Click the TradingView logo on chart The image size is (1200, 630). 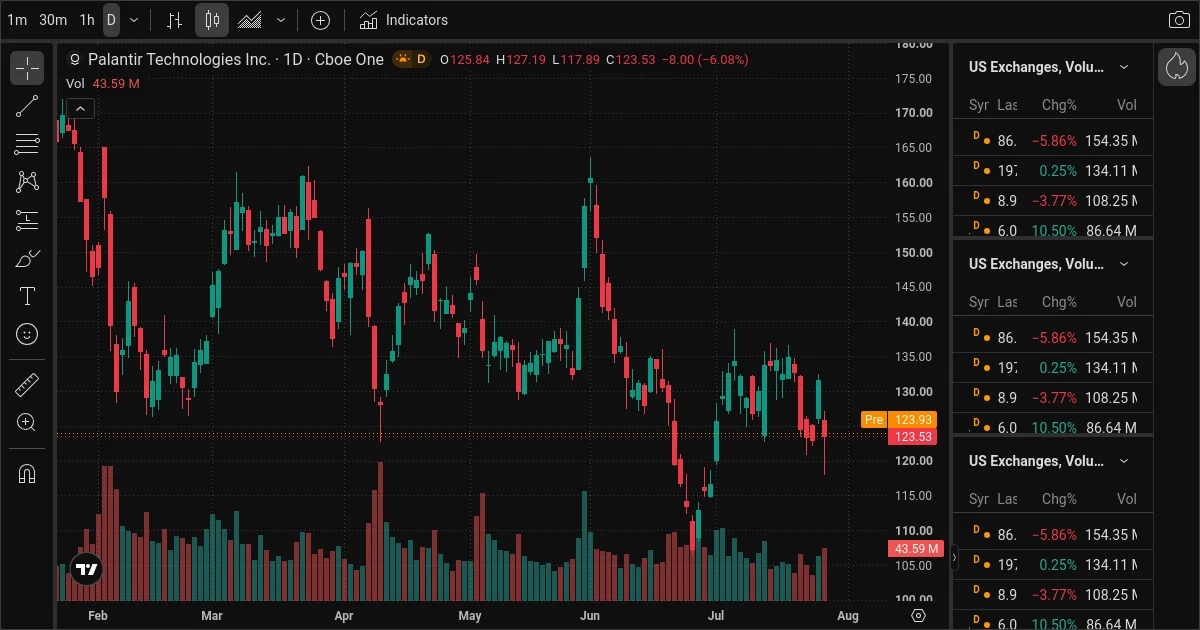tap(87, 569)
